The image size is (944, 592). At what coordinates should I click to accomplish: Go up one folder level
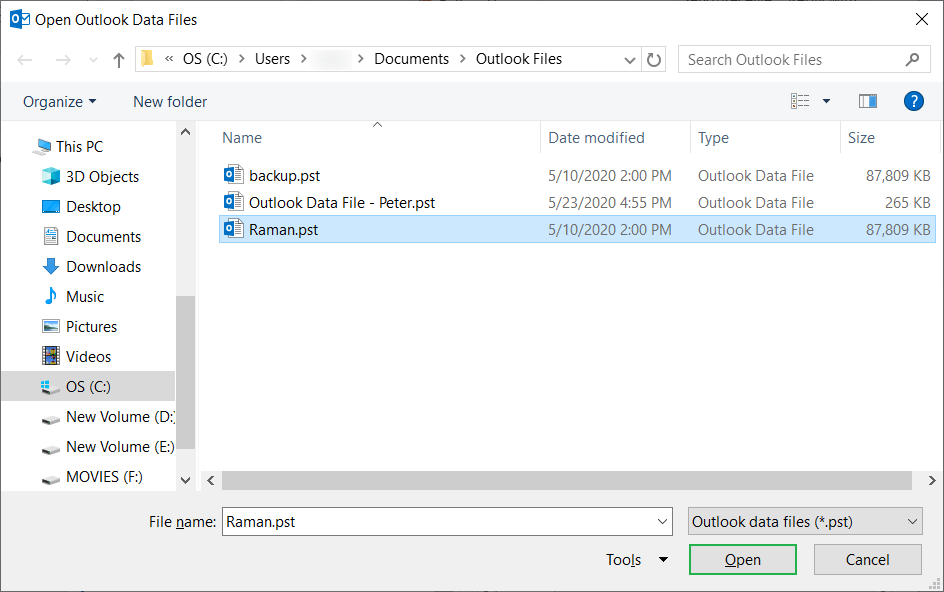[x=119, y=60]
